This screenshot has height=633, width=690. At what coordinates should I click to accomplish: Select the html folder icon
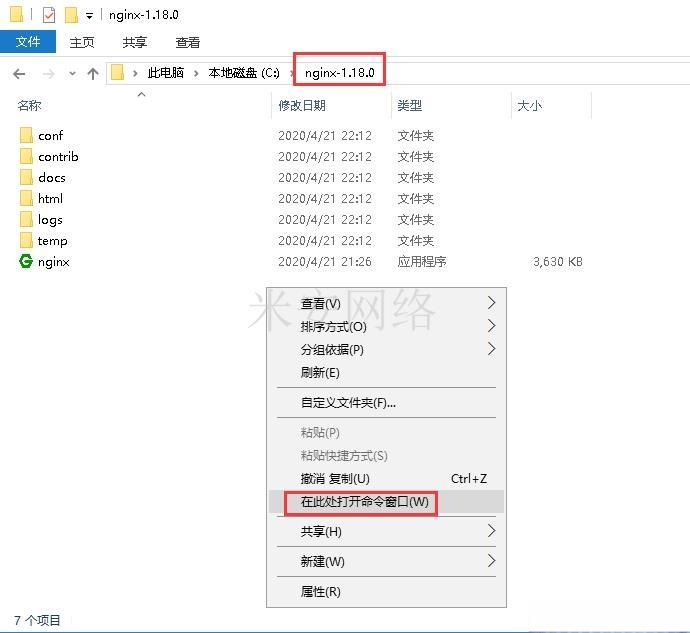point(26,198)
